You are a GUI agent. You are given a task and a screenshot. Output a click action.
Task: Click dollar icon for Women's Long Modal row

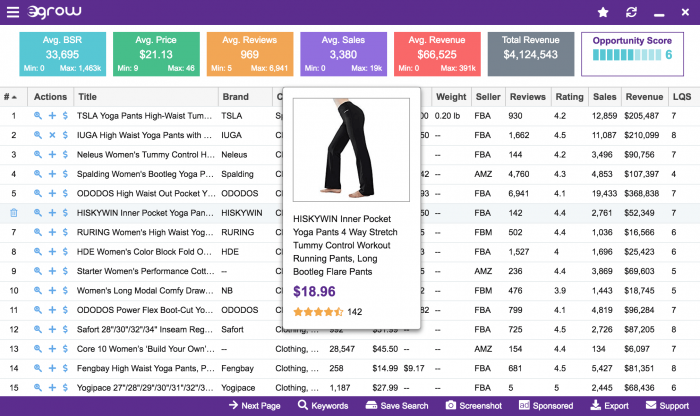tap(65, 291)
